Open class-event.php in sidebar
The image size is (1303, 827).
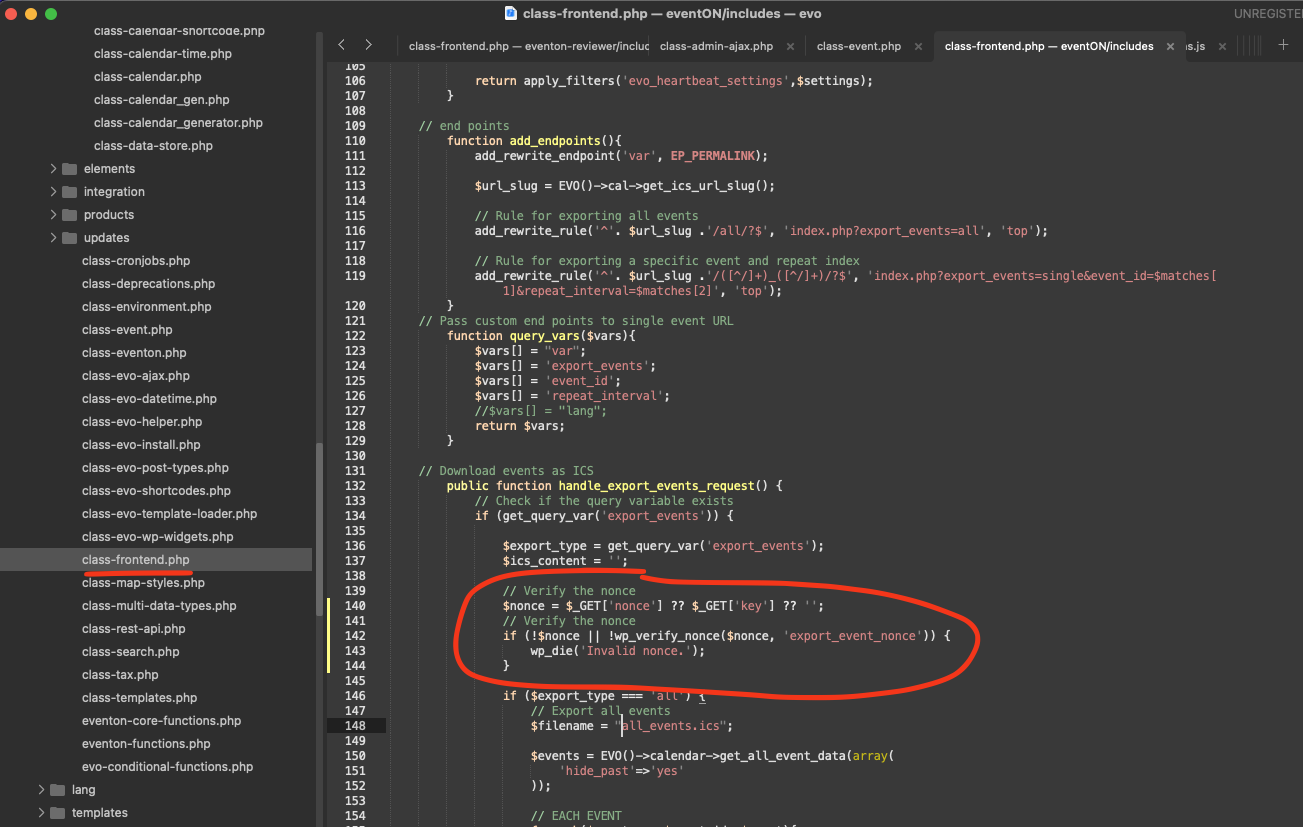point(127,330)
